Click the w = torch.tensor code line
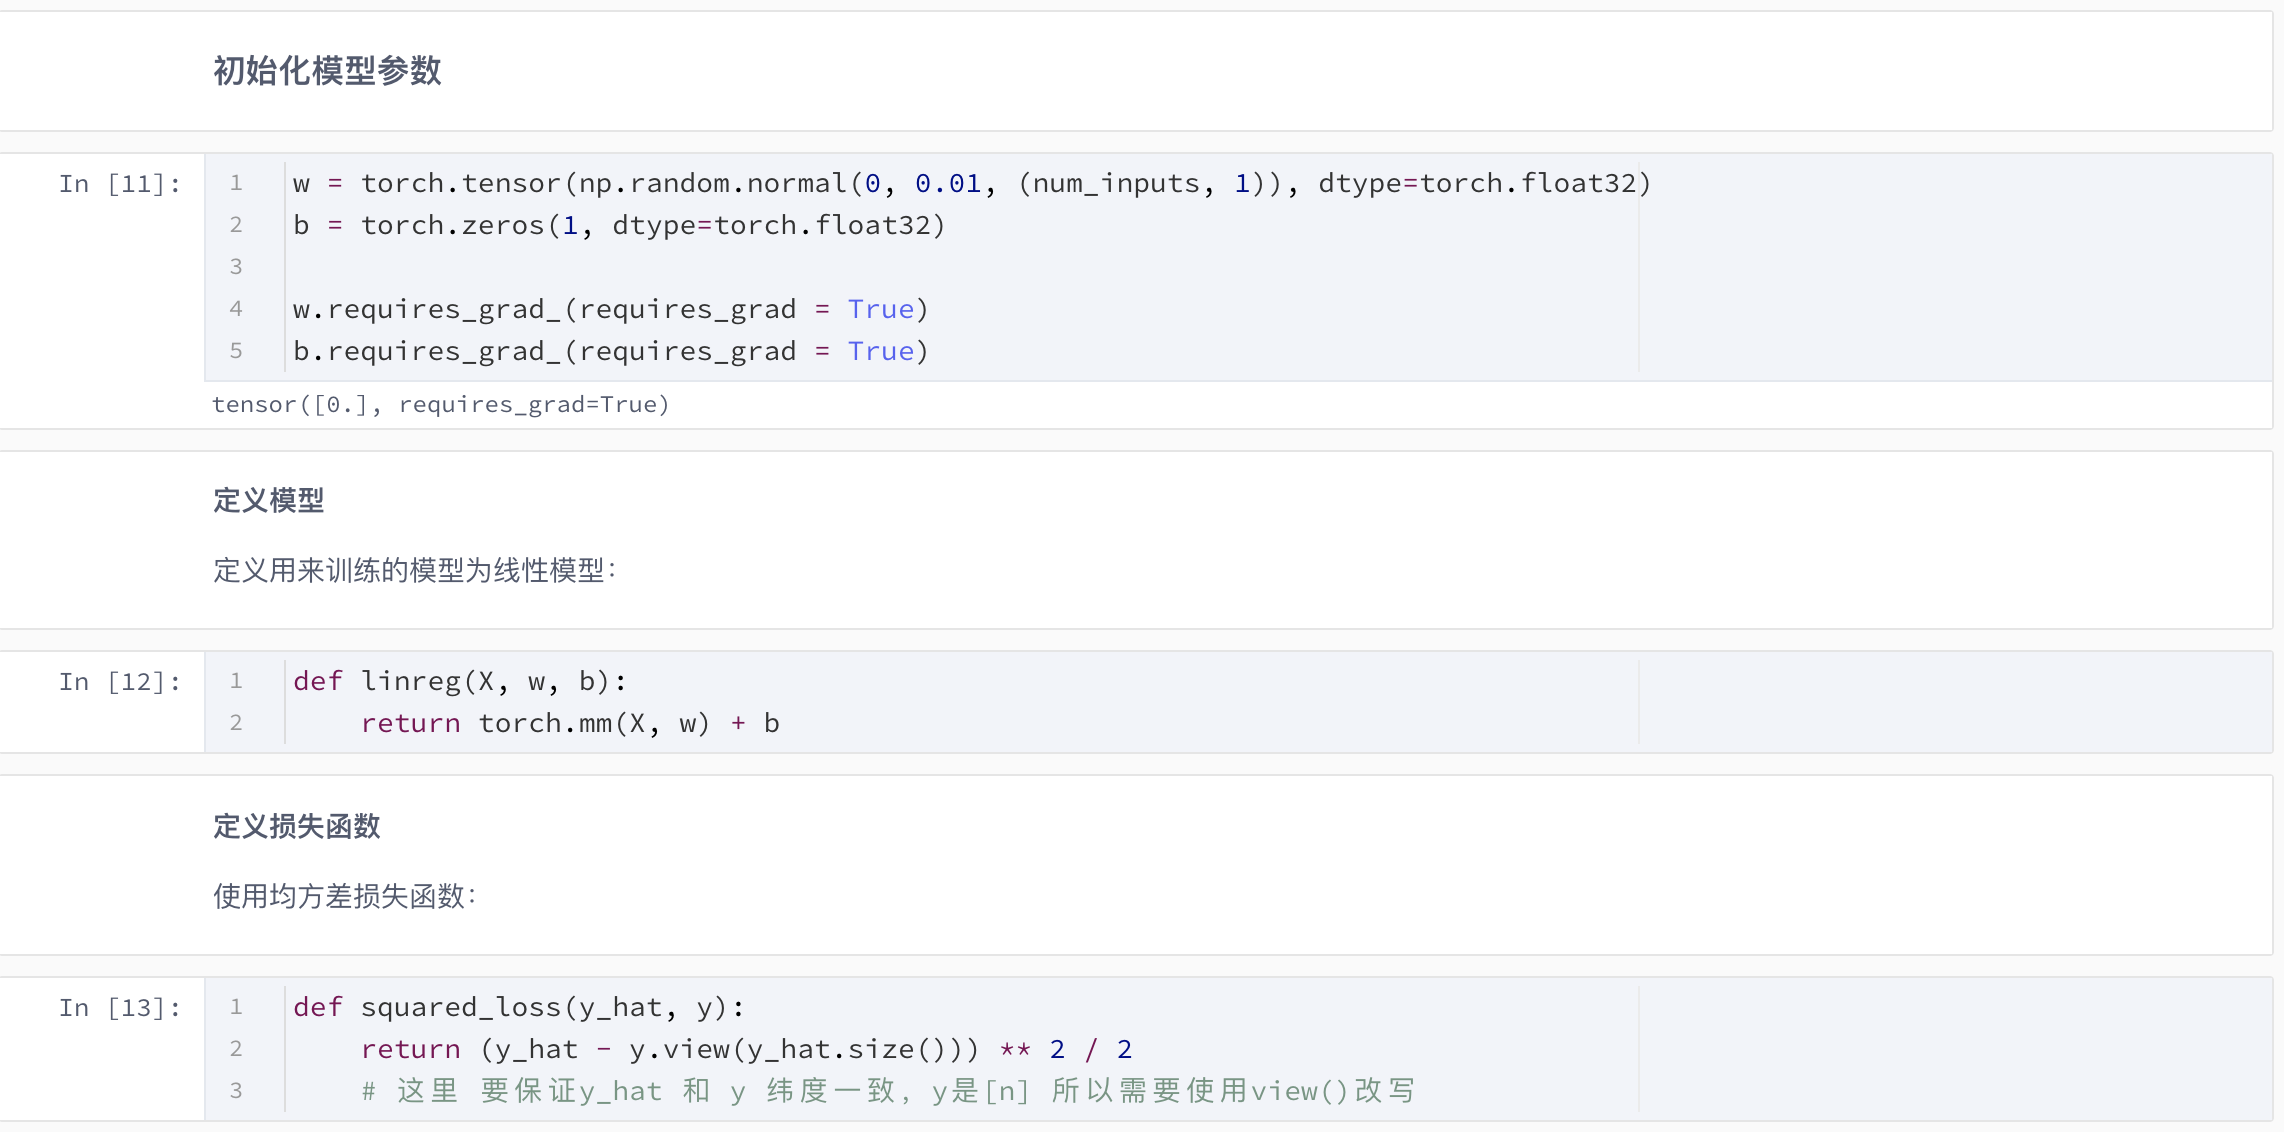Screen dimensions: 2284x1132 970,184
